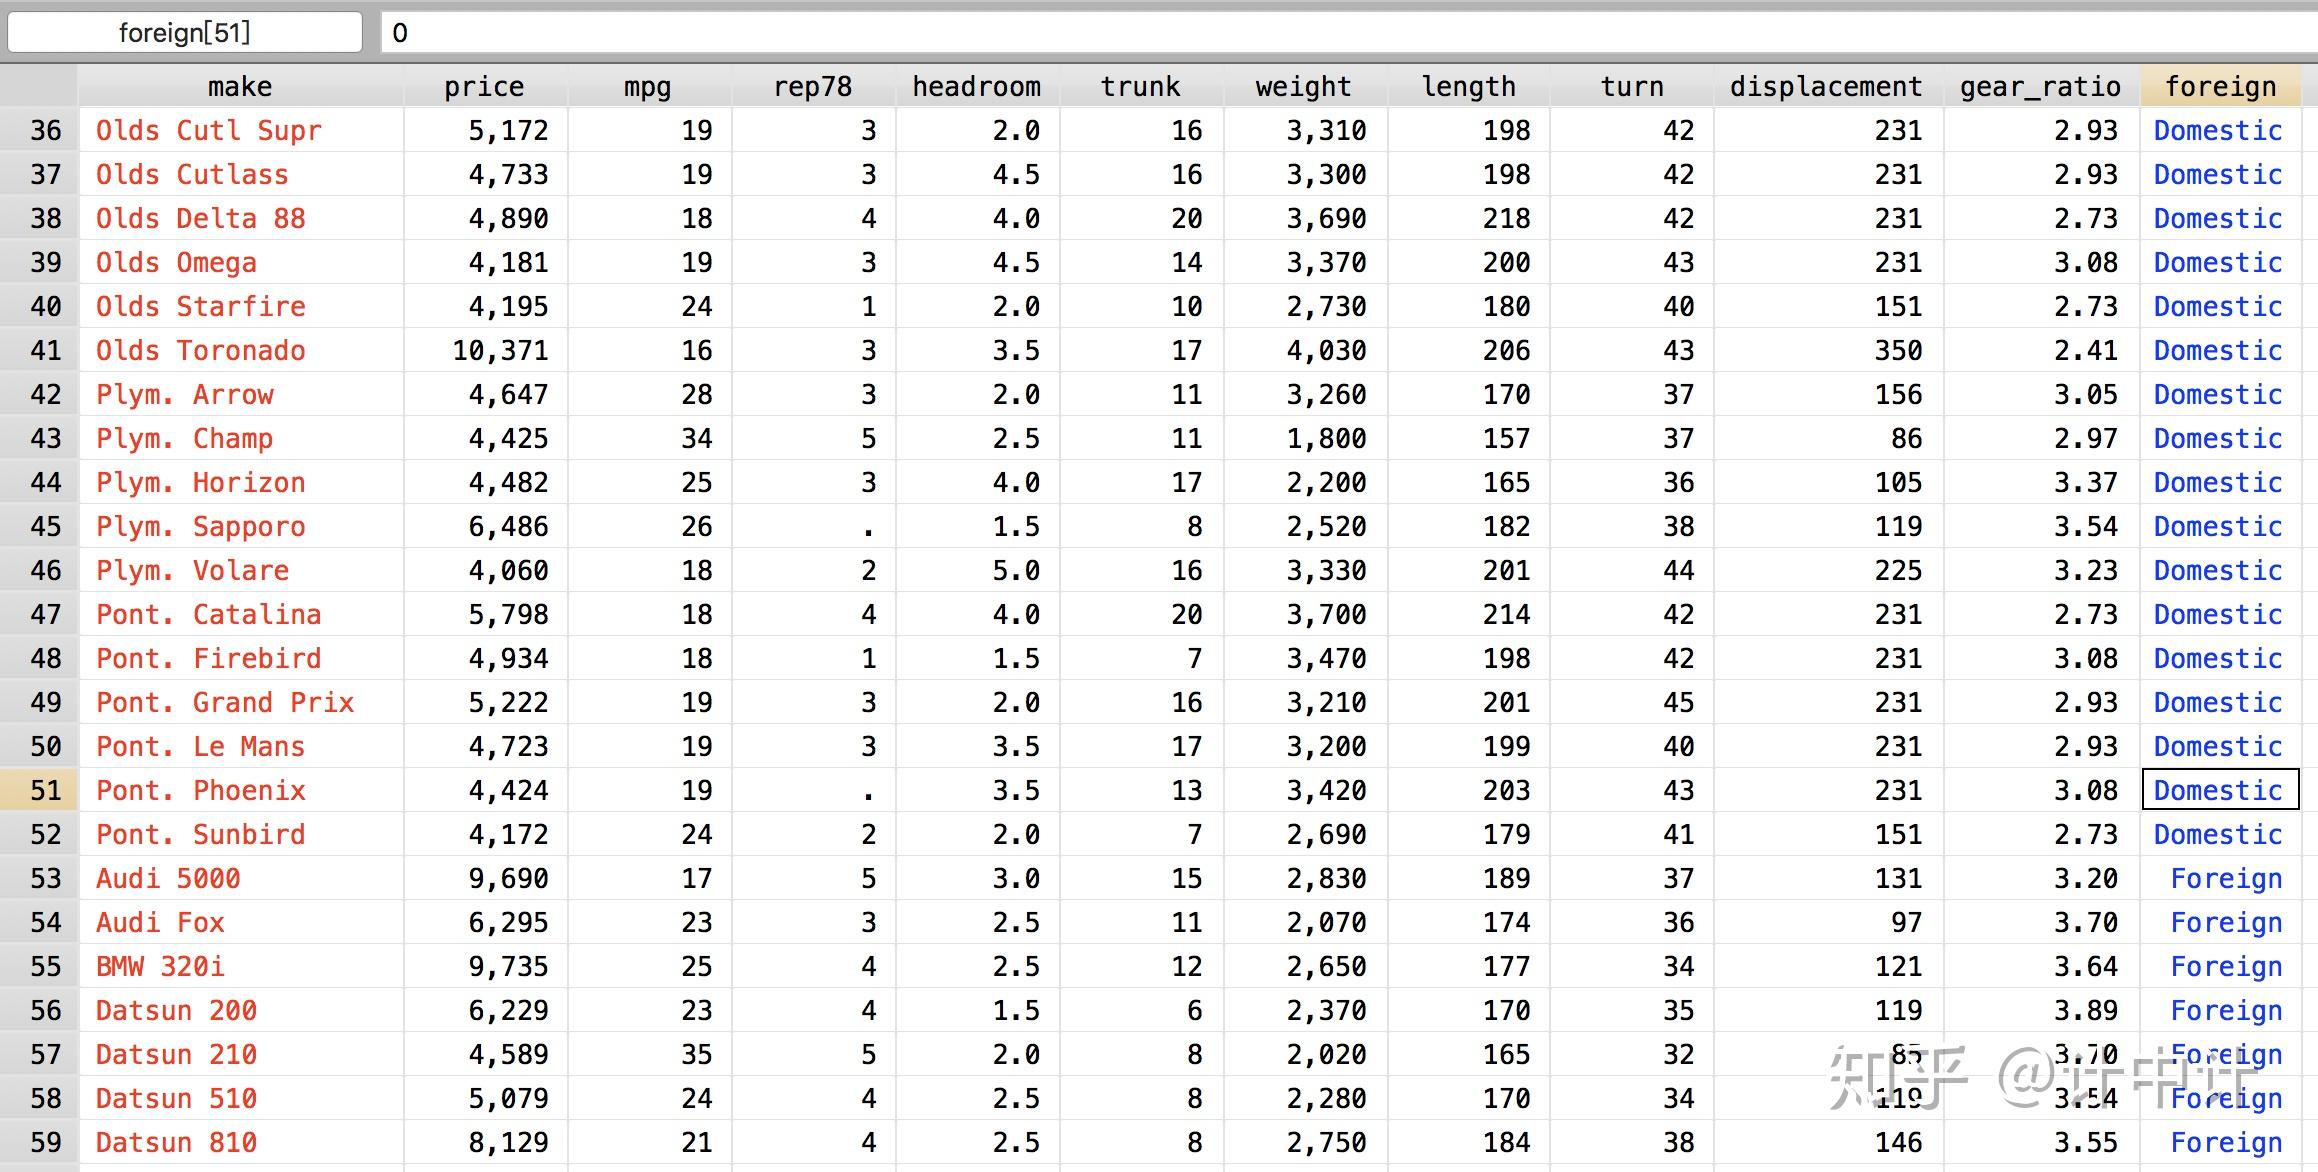Click the weight column header
This screenshot has height=1172, width=2318.
click(1303, 87)
